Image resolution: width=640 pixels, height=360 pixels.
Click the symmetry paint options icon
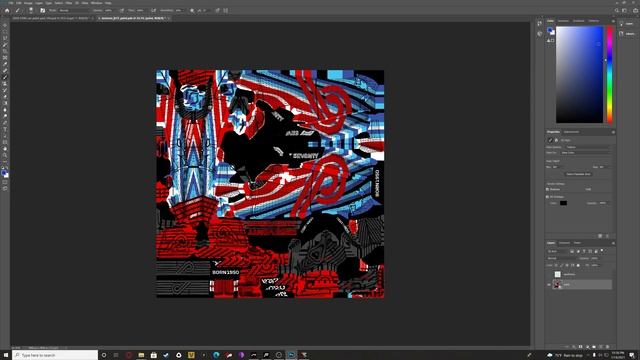(226, 11)
